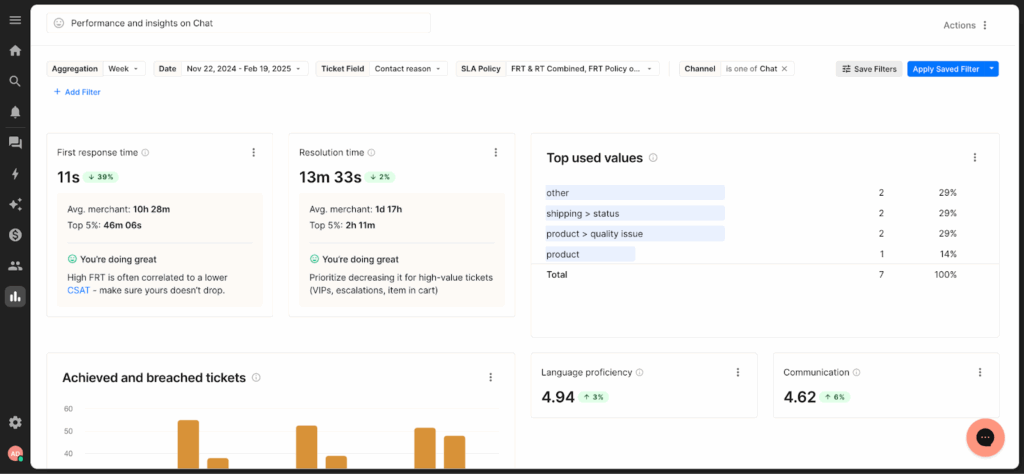Viewport: 1024px width, 474px height.
Task: Open the SLA Policy dropdown
Action: [583, 69]
